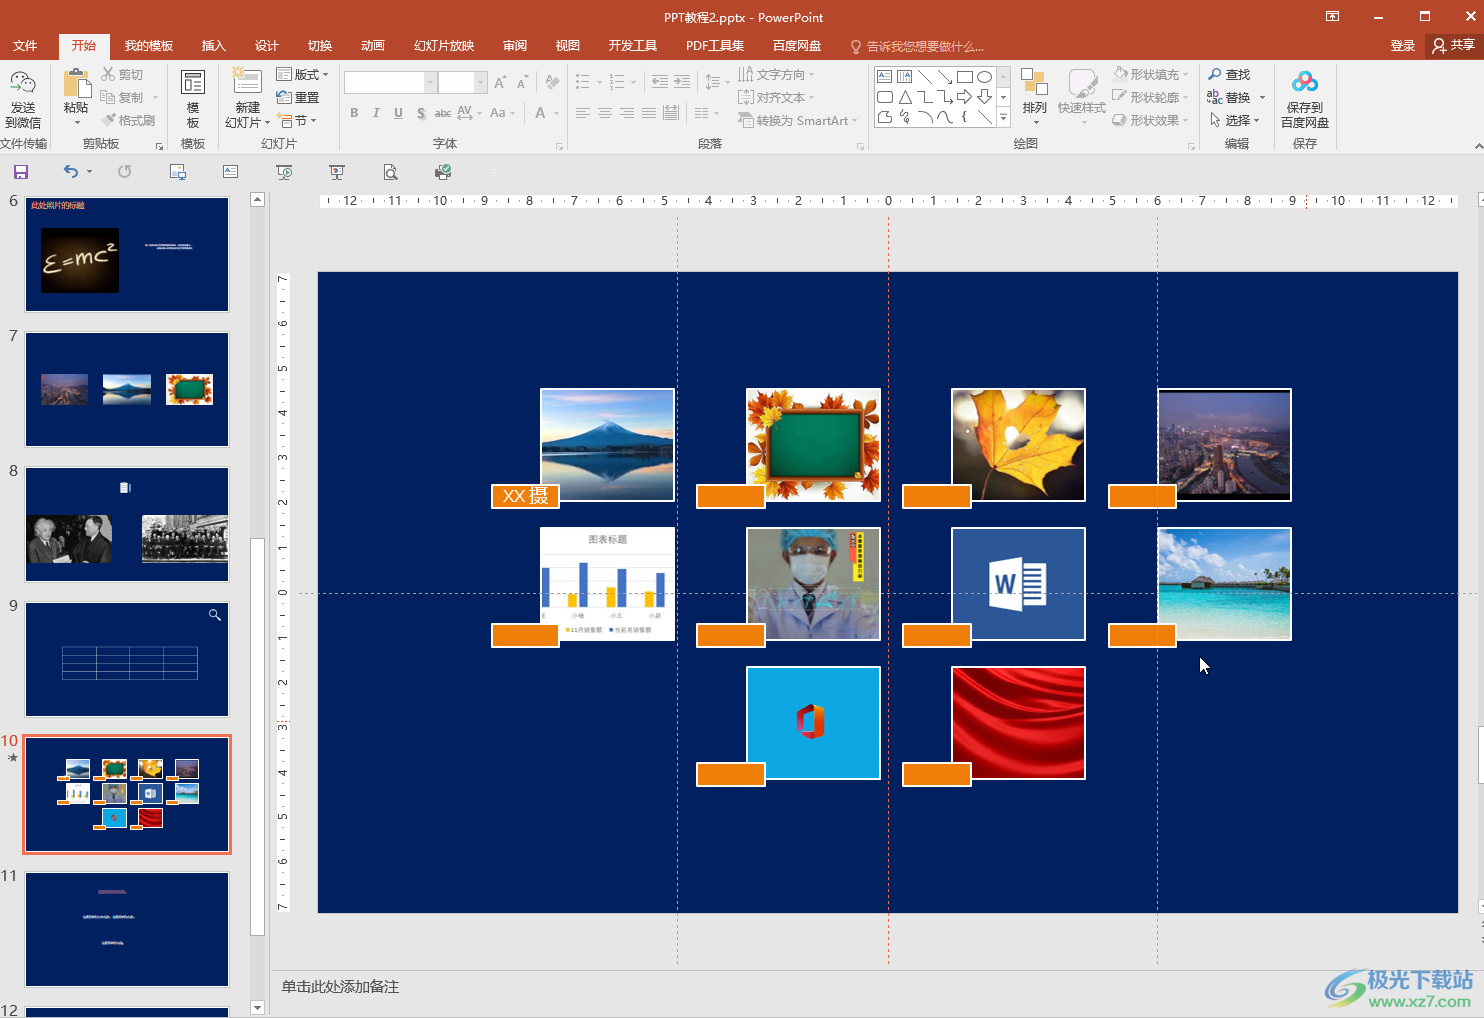Open print preview from quick access toolbar
Viewport: 1484px width, 1018px height.
(390, 172)
